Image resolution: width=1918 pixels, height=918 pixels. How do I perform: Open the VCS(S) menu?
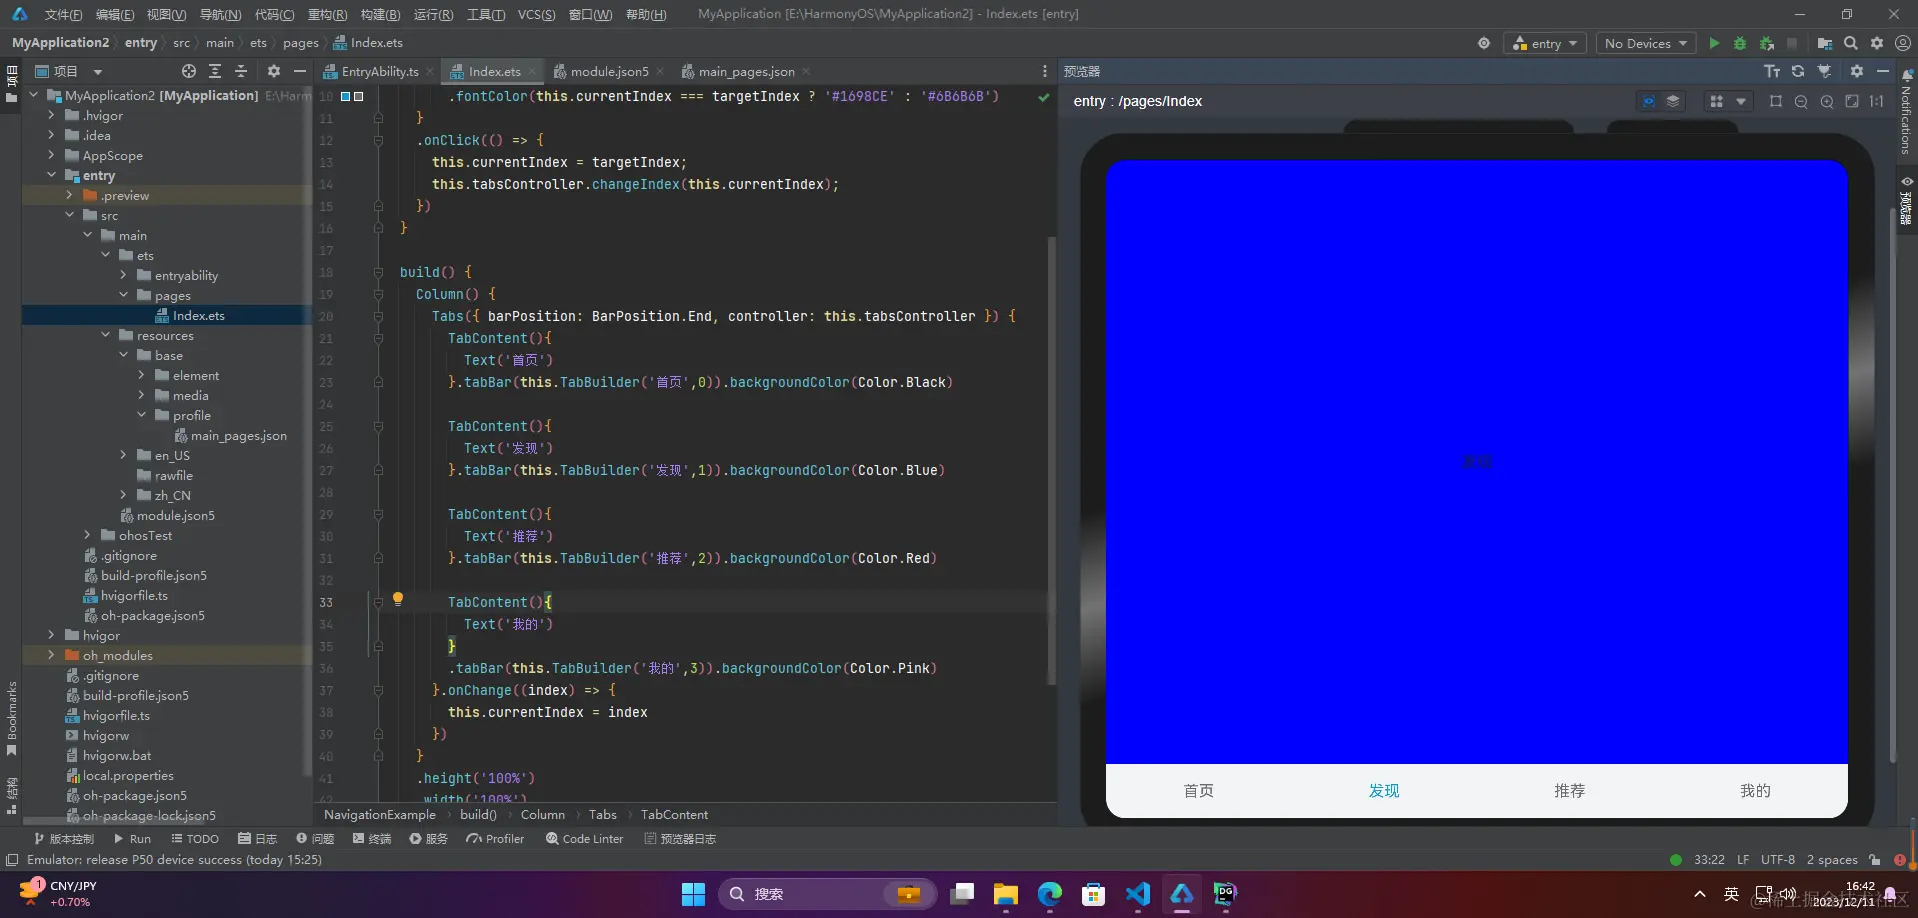[536, 14]
